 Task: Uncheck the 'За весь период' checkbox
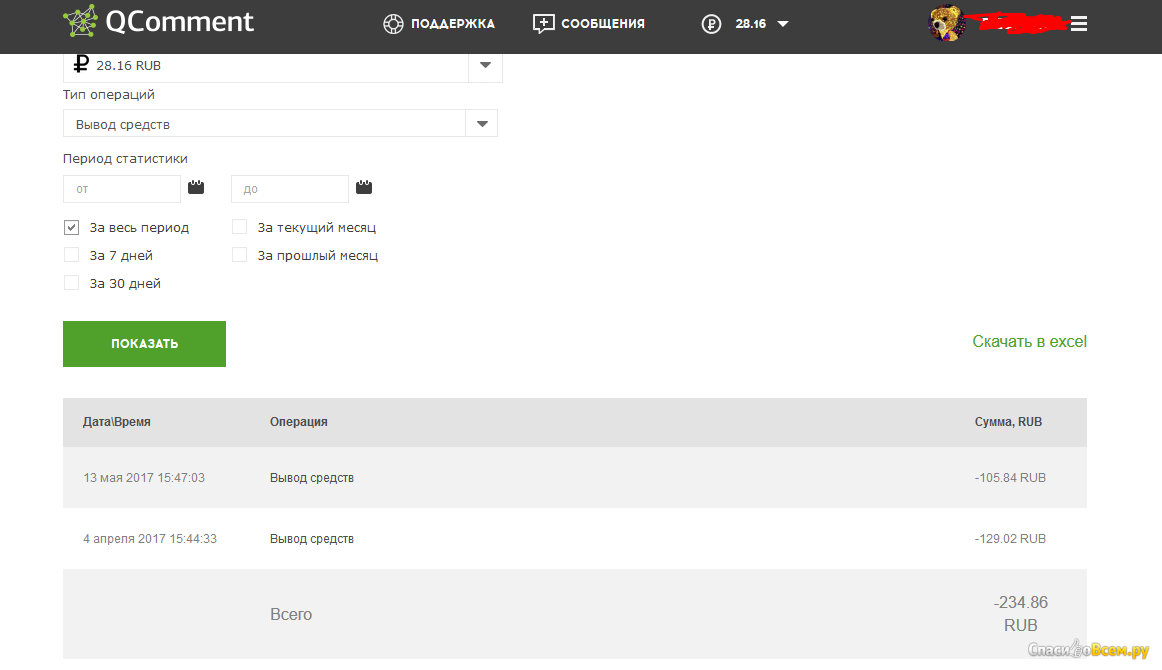point(71,227)
